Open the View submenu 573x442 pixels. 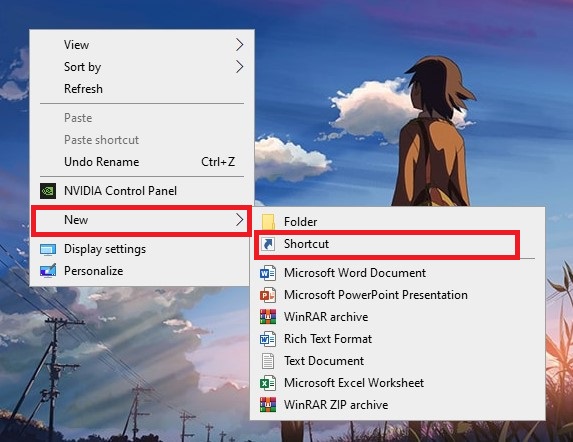pos(142,45)
